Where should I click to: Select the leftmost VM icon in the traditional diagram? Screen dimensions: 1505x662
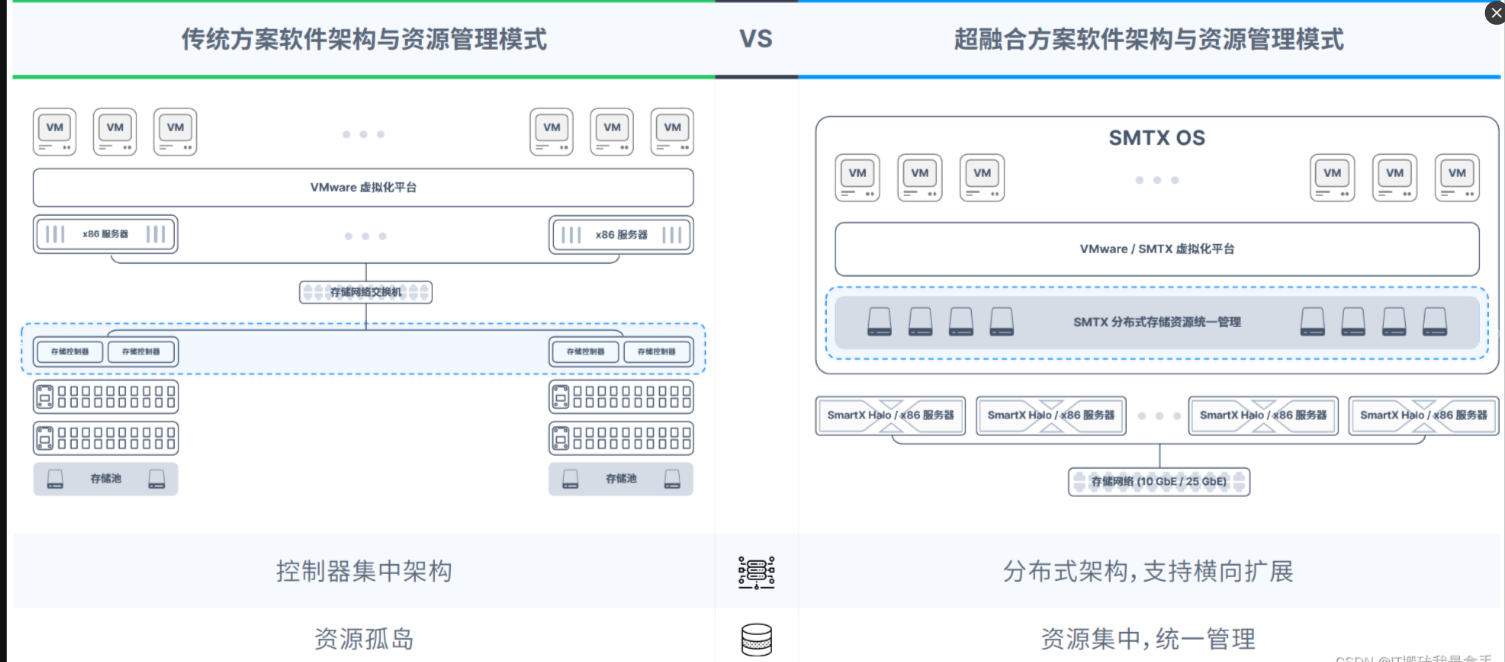[x=55, y=132]
